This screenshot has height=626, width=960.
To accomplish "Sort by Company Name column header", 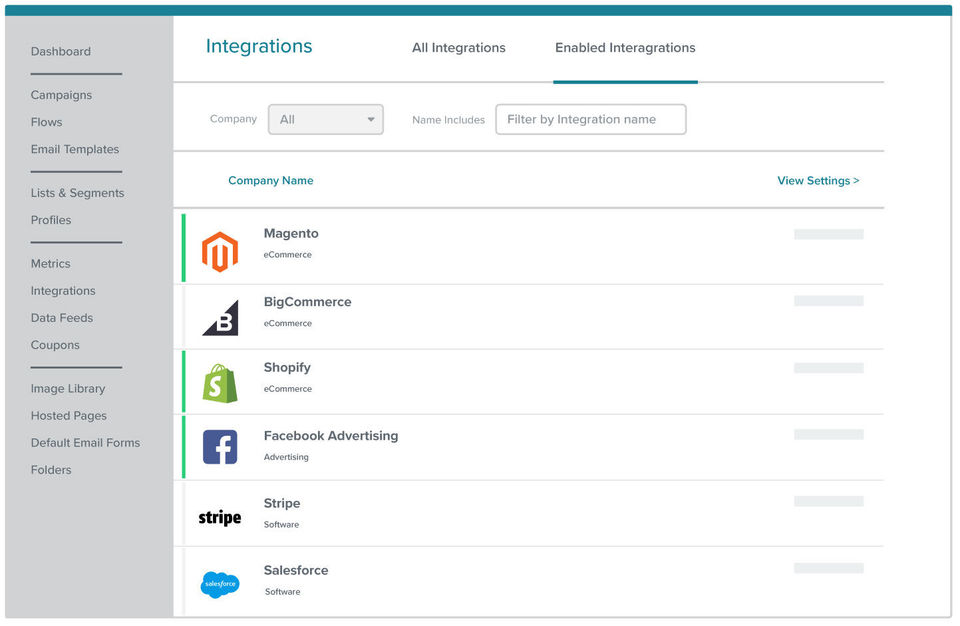I will 271,181.
